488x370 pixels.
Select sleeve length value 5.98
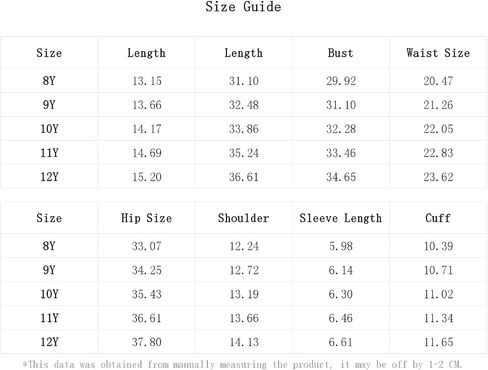pos(341,246)
